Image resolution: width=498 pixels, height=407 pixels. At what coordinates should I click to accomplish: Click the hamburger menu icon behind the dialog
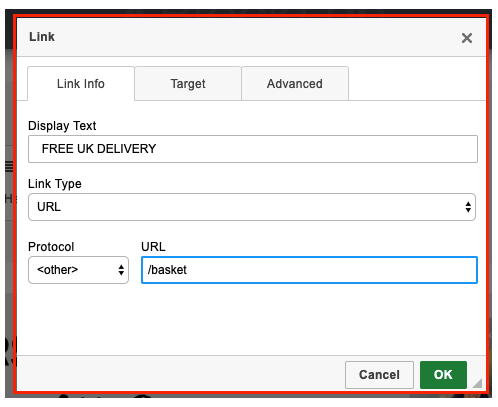9,166
